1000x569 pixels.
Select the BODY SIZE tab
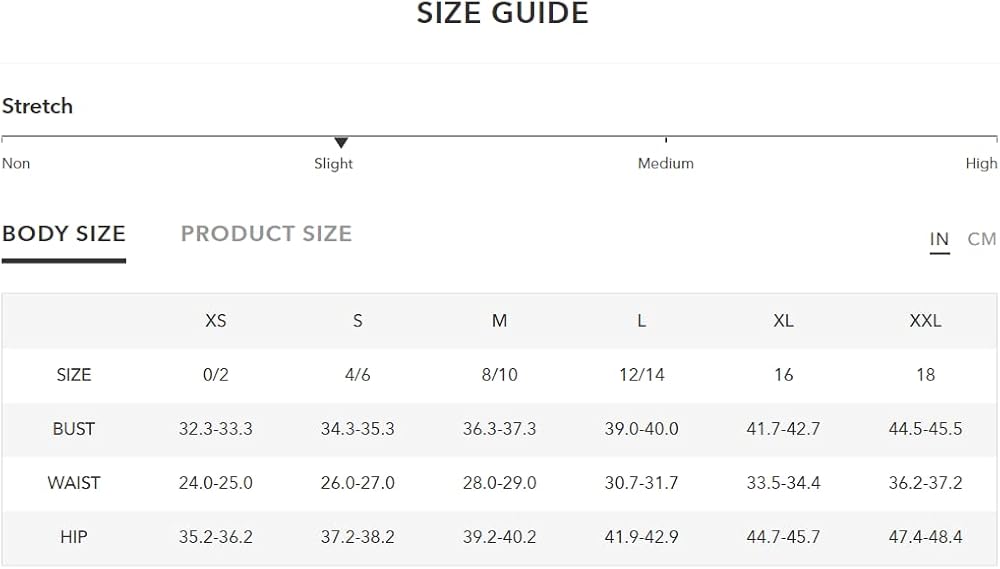pos(64,234)
